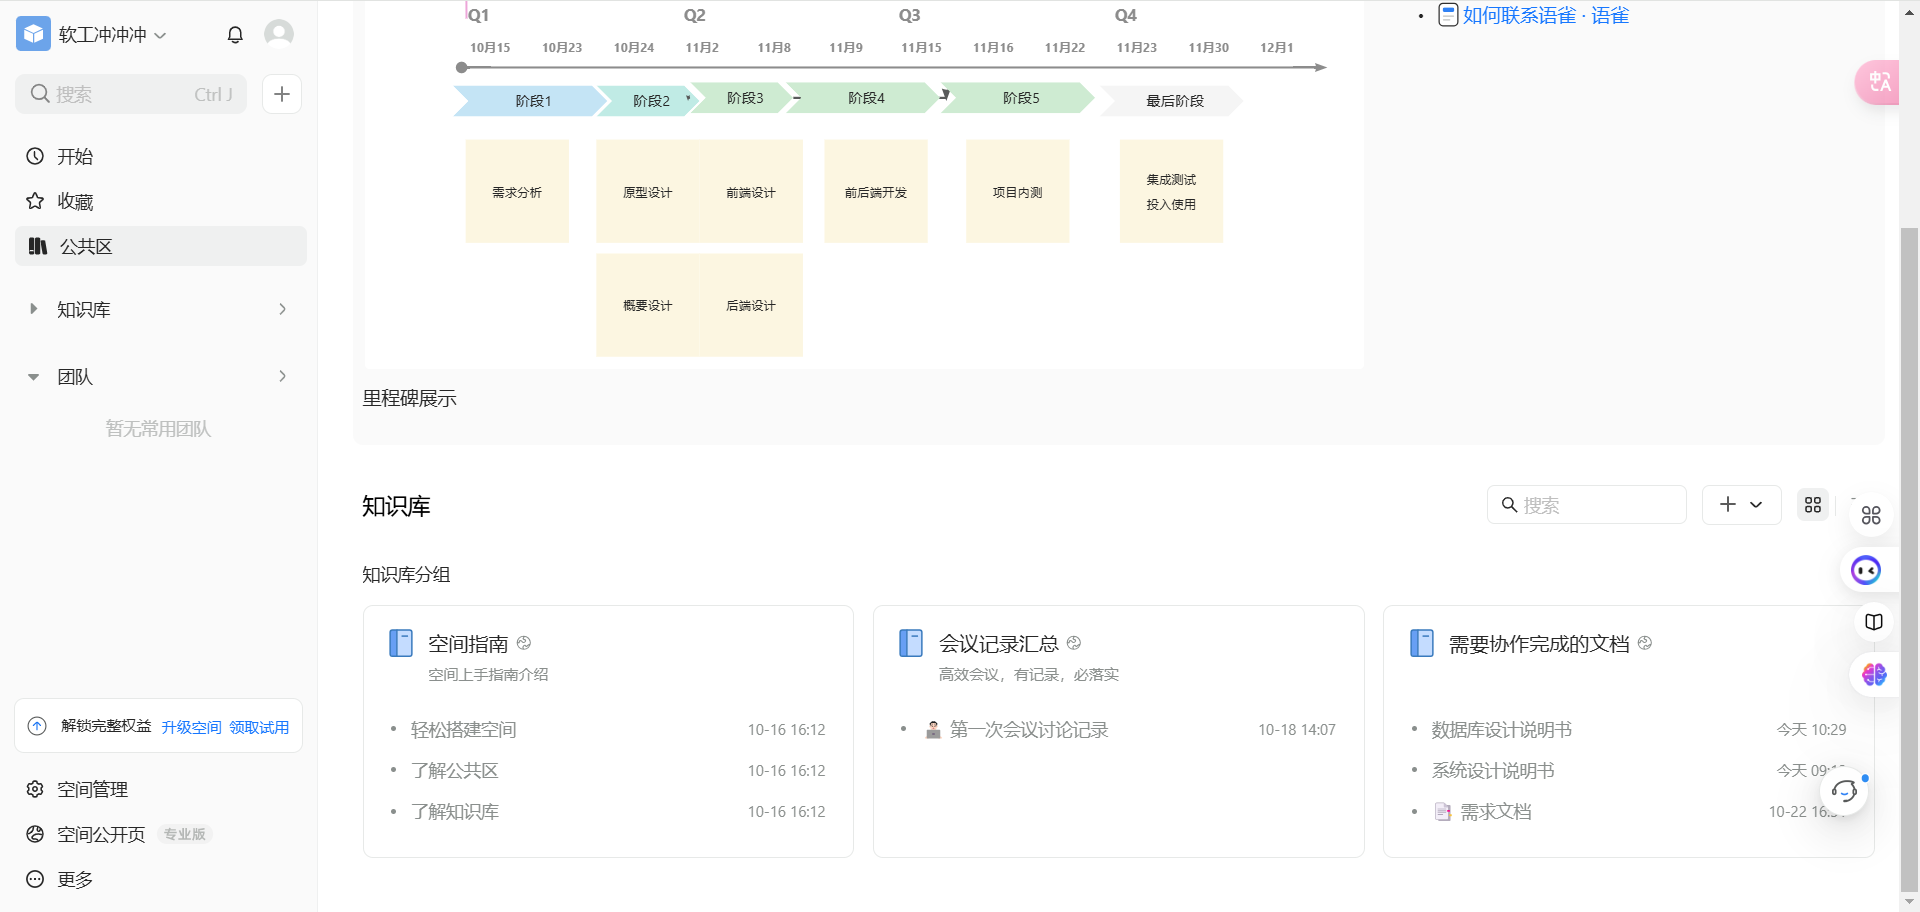The height and width of the screenshot is (912, 1920).
Task: Select 公共区 in the sidebar
Action: [160, 246]
